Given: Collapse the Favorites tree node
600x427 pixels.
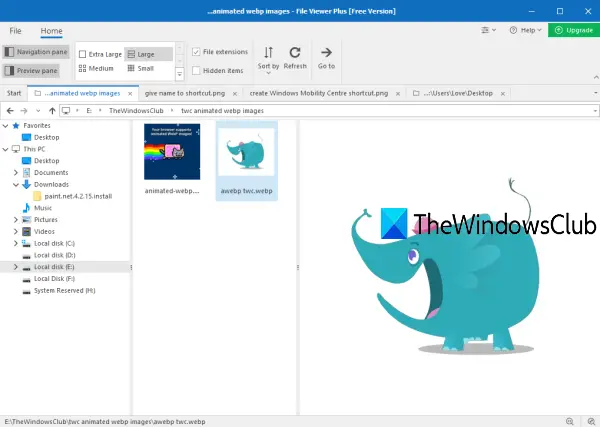Looking at the screenshot, I should pyautogui.click(x=6, y=125).
